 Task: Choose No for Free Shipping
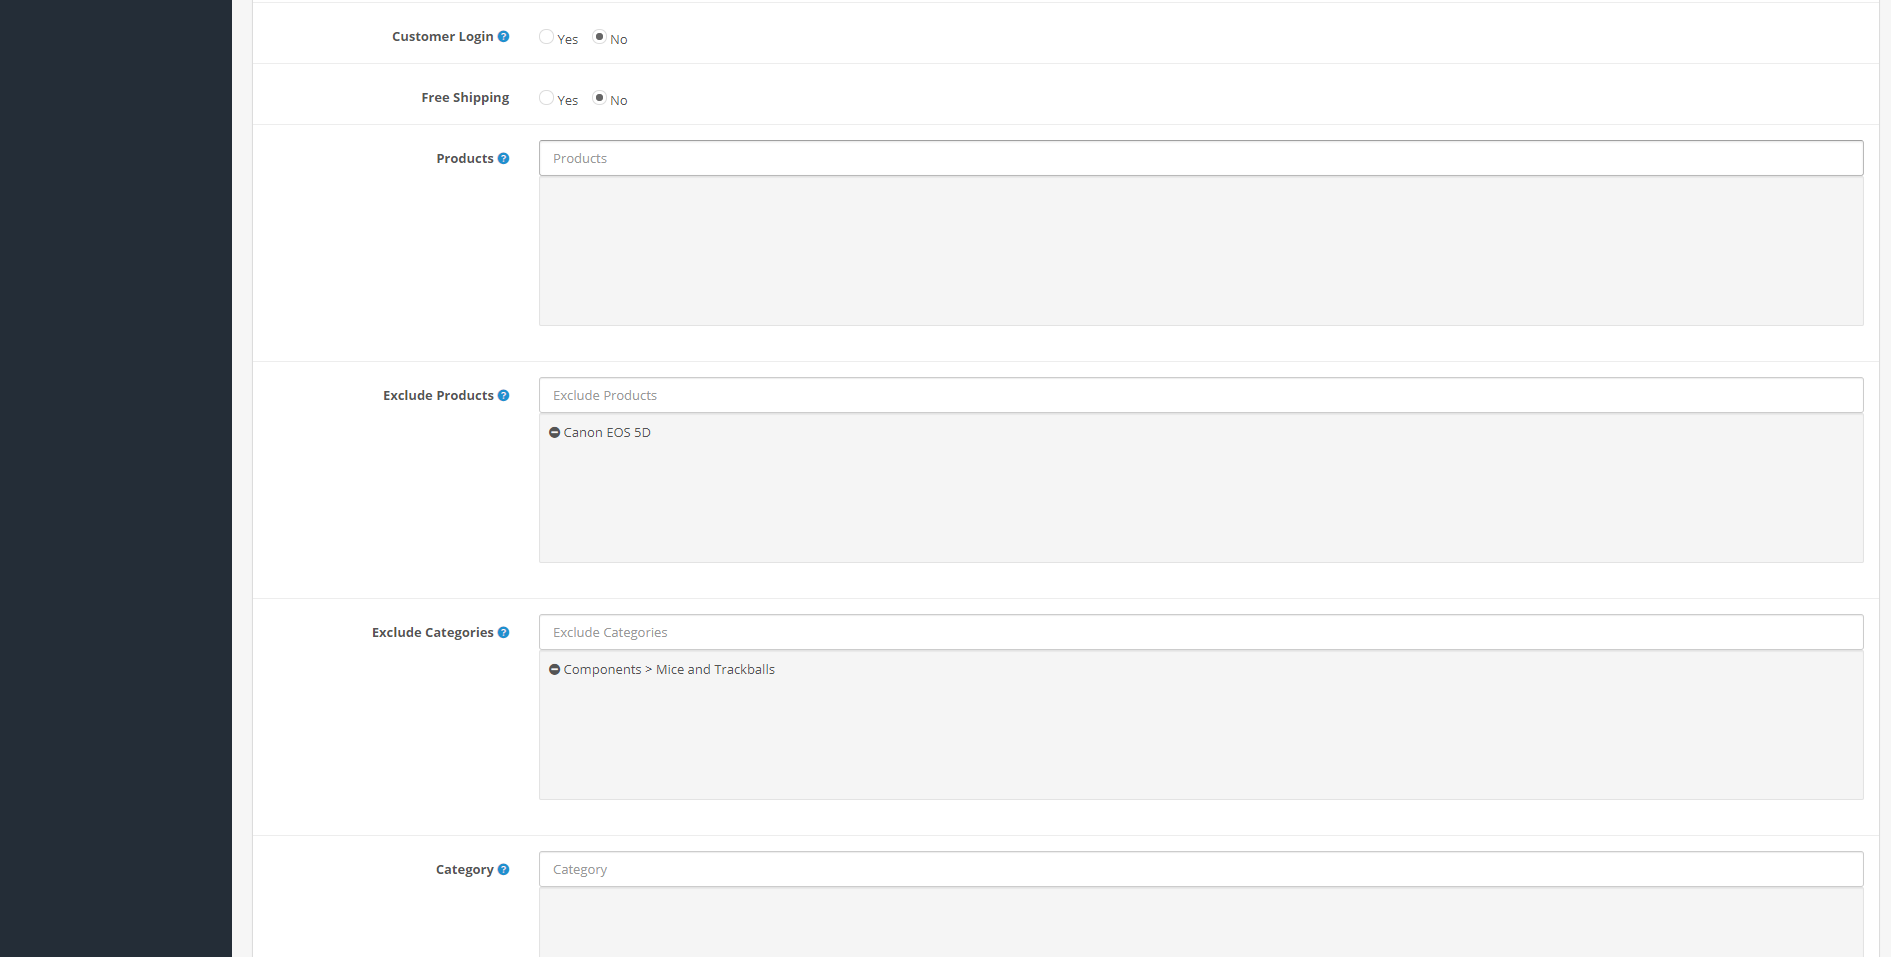pyautogui.click(x=599, y=98)
